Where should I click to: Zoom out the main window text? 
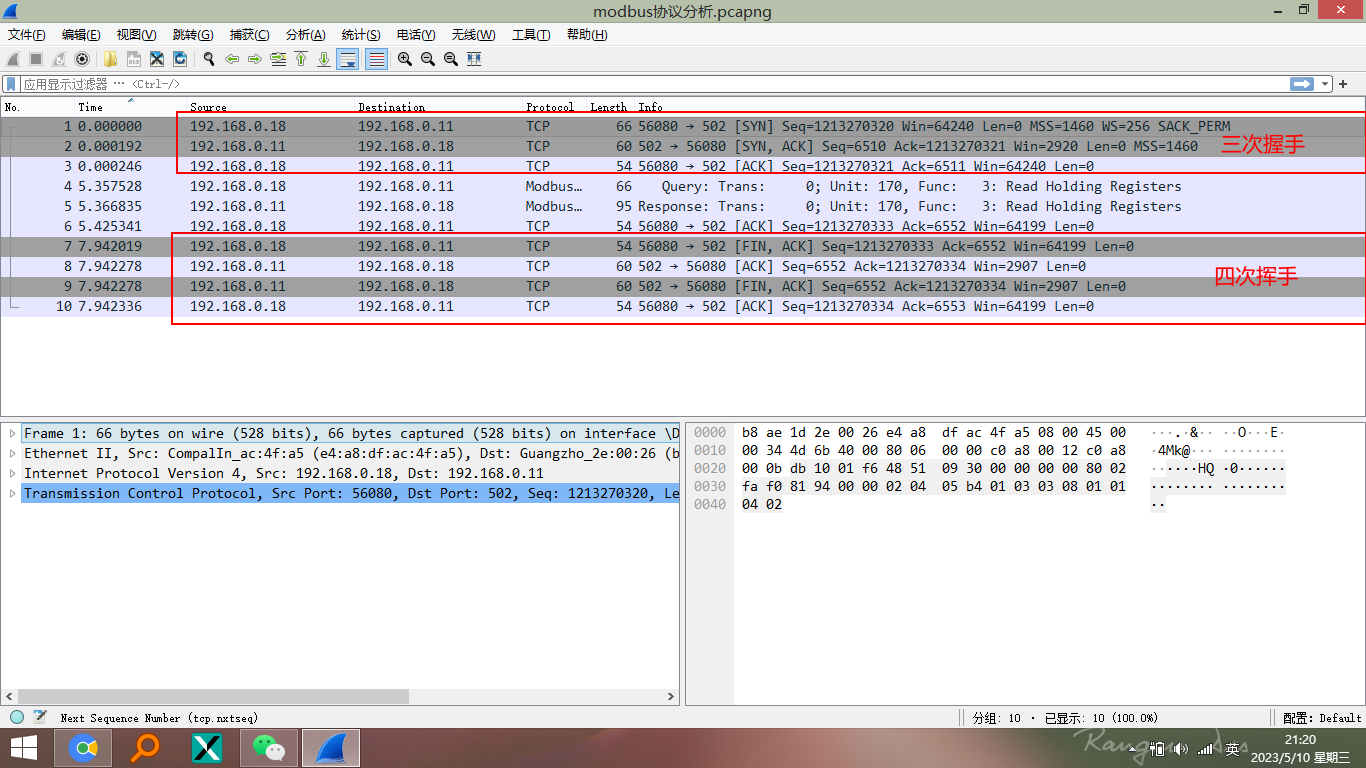pos(427,59)
